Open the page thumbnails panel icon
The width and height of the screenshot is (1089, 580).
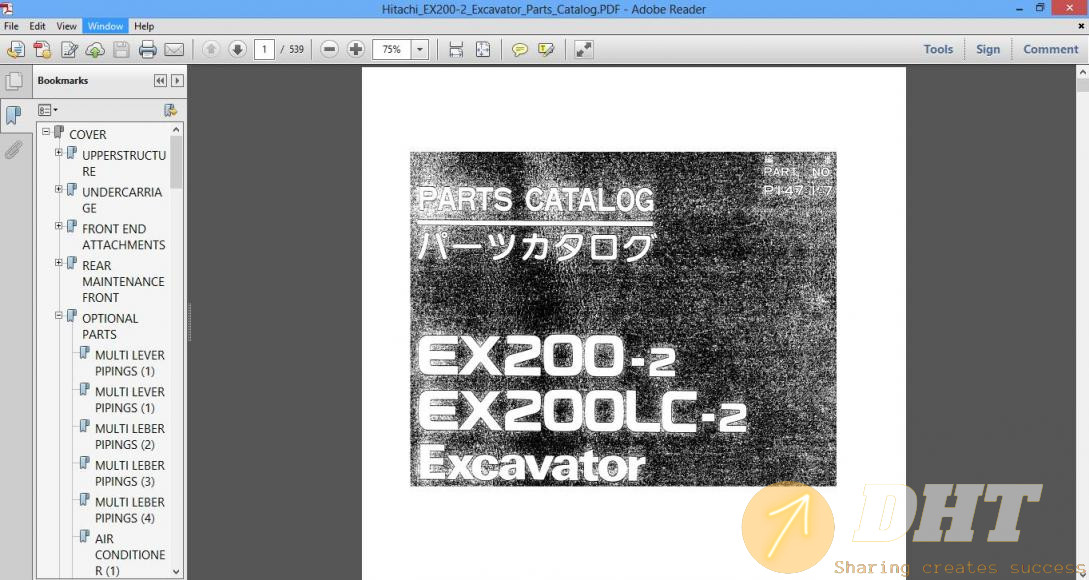click(x=14, y=81)
